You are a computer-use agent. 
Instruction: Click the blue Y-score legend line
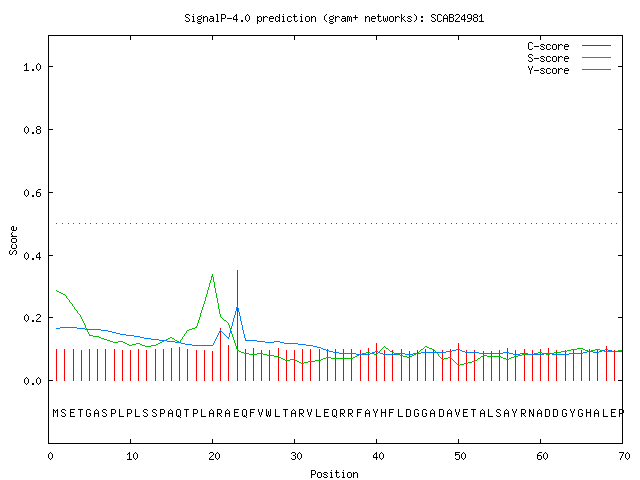[x=596, y=70]
